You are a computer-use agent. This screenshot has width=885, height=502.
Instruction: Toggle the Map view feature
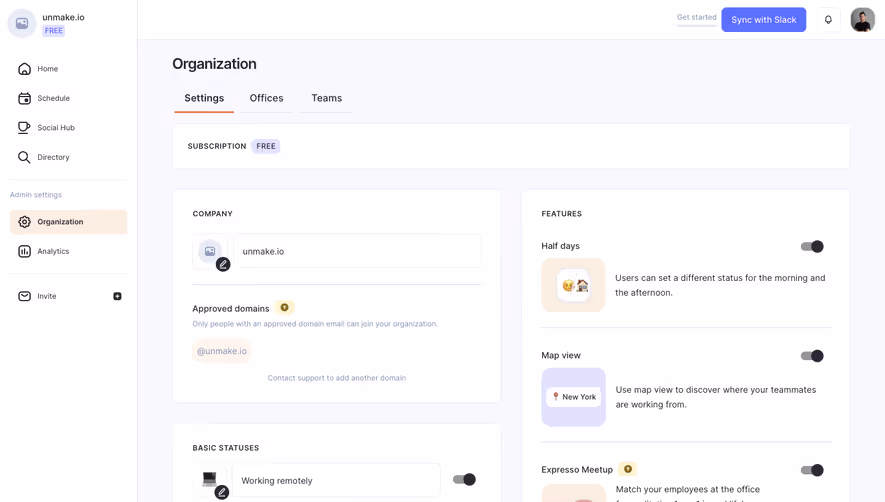click(x=812, y=356)
